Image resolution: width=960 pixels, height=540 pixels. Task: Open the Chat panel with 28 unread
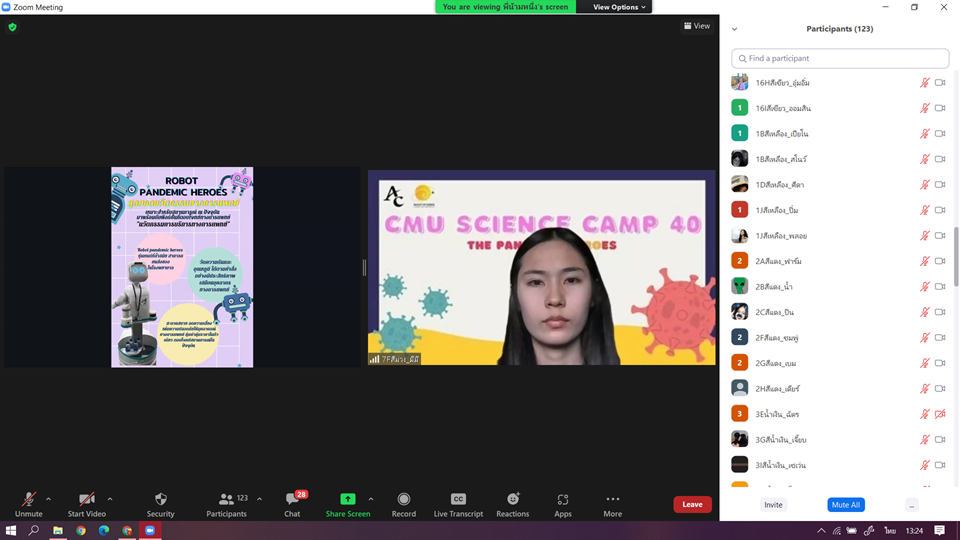[x=292, y=503]
